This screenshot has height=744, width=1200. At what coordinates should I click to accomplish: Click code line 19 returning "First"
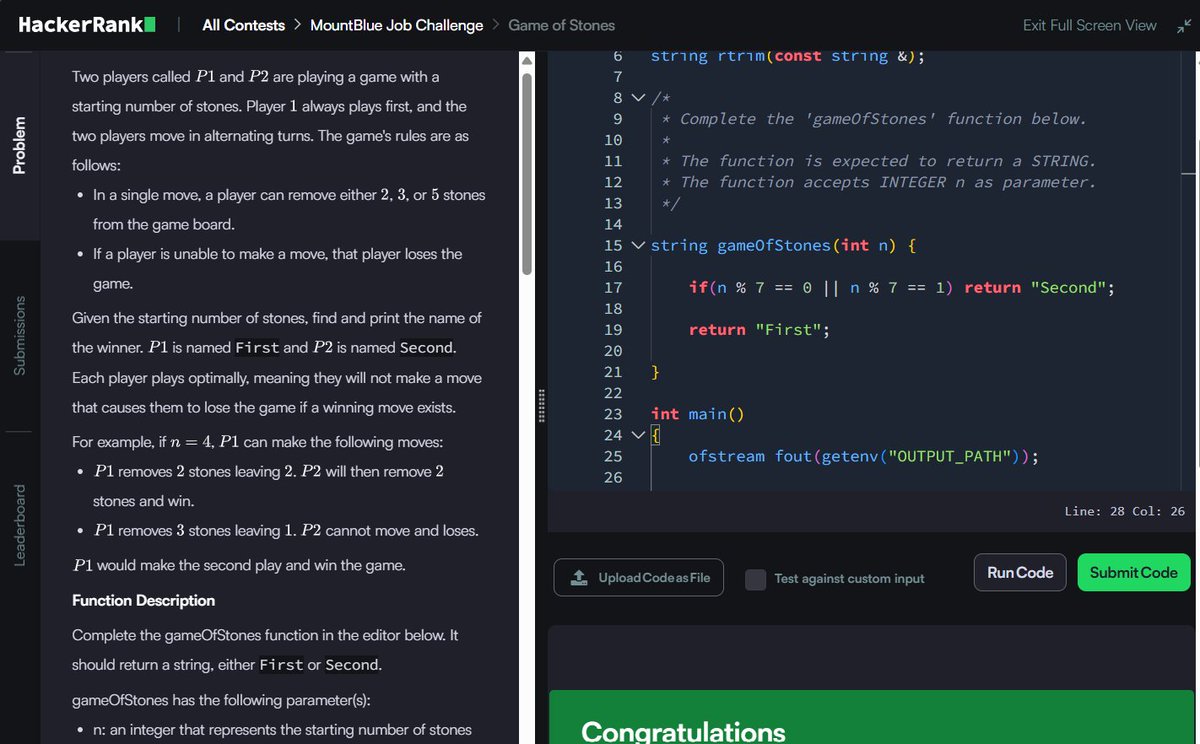[x=759, y=330]
